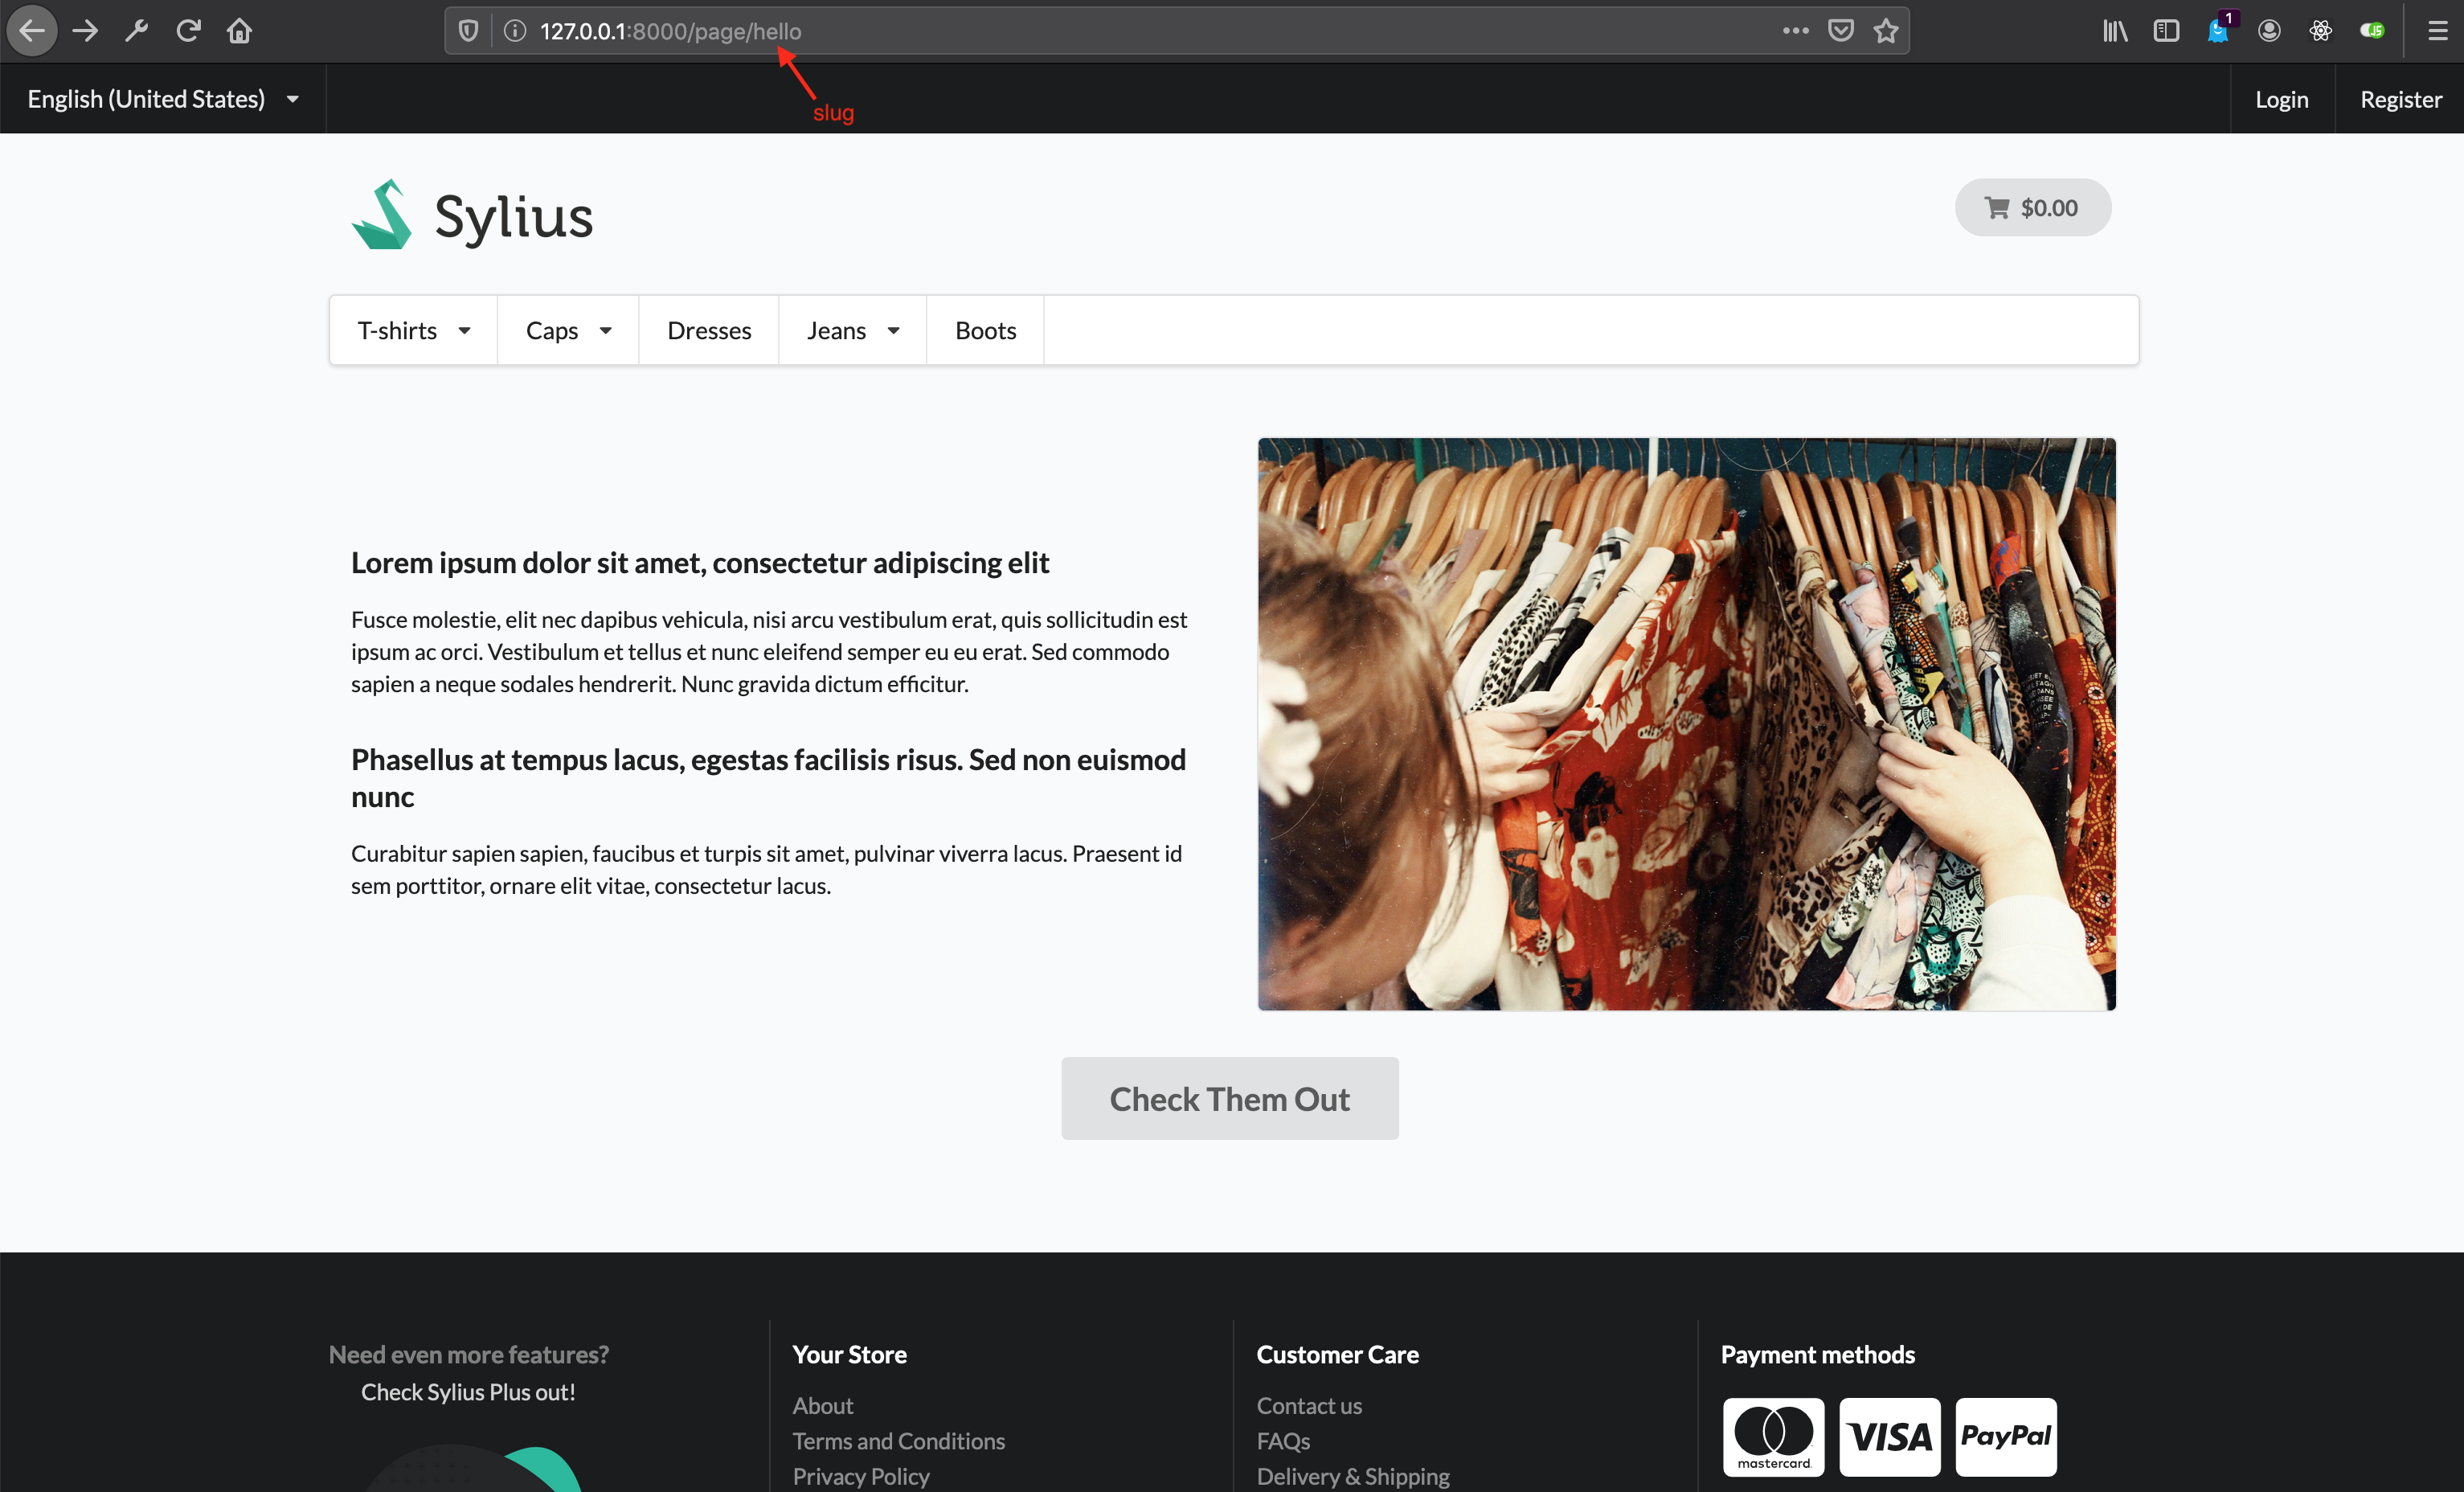Open the Privacy Policy footer link
2464x1492 pixels.
click(x=861, y=1476)
